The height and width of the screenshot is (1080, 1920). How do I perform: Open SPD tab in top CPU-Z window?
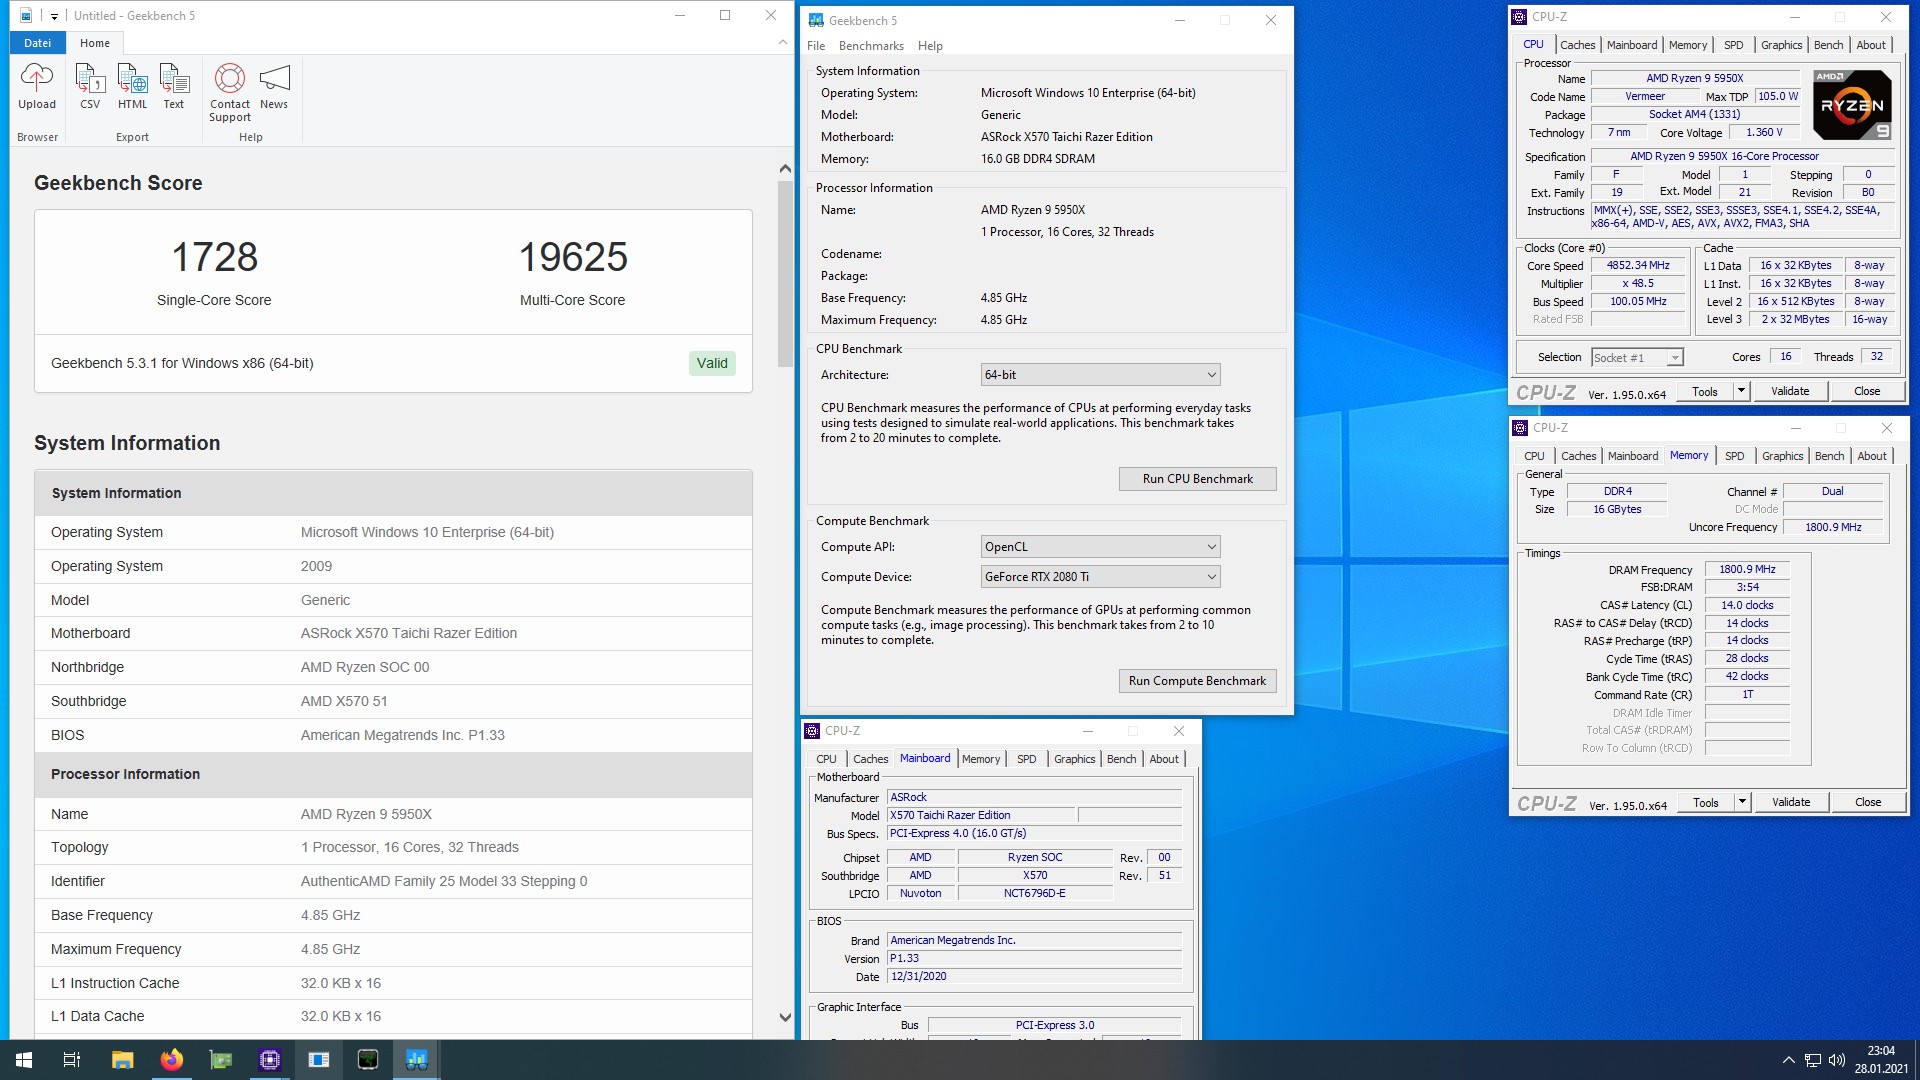pos(1734,45)
